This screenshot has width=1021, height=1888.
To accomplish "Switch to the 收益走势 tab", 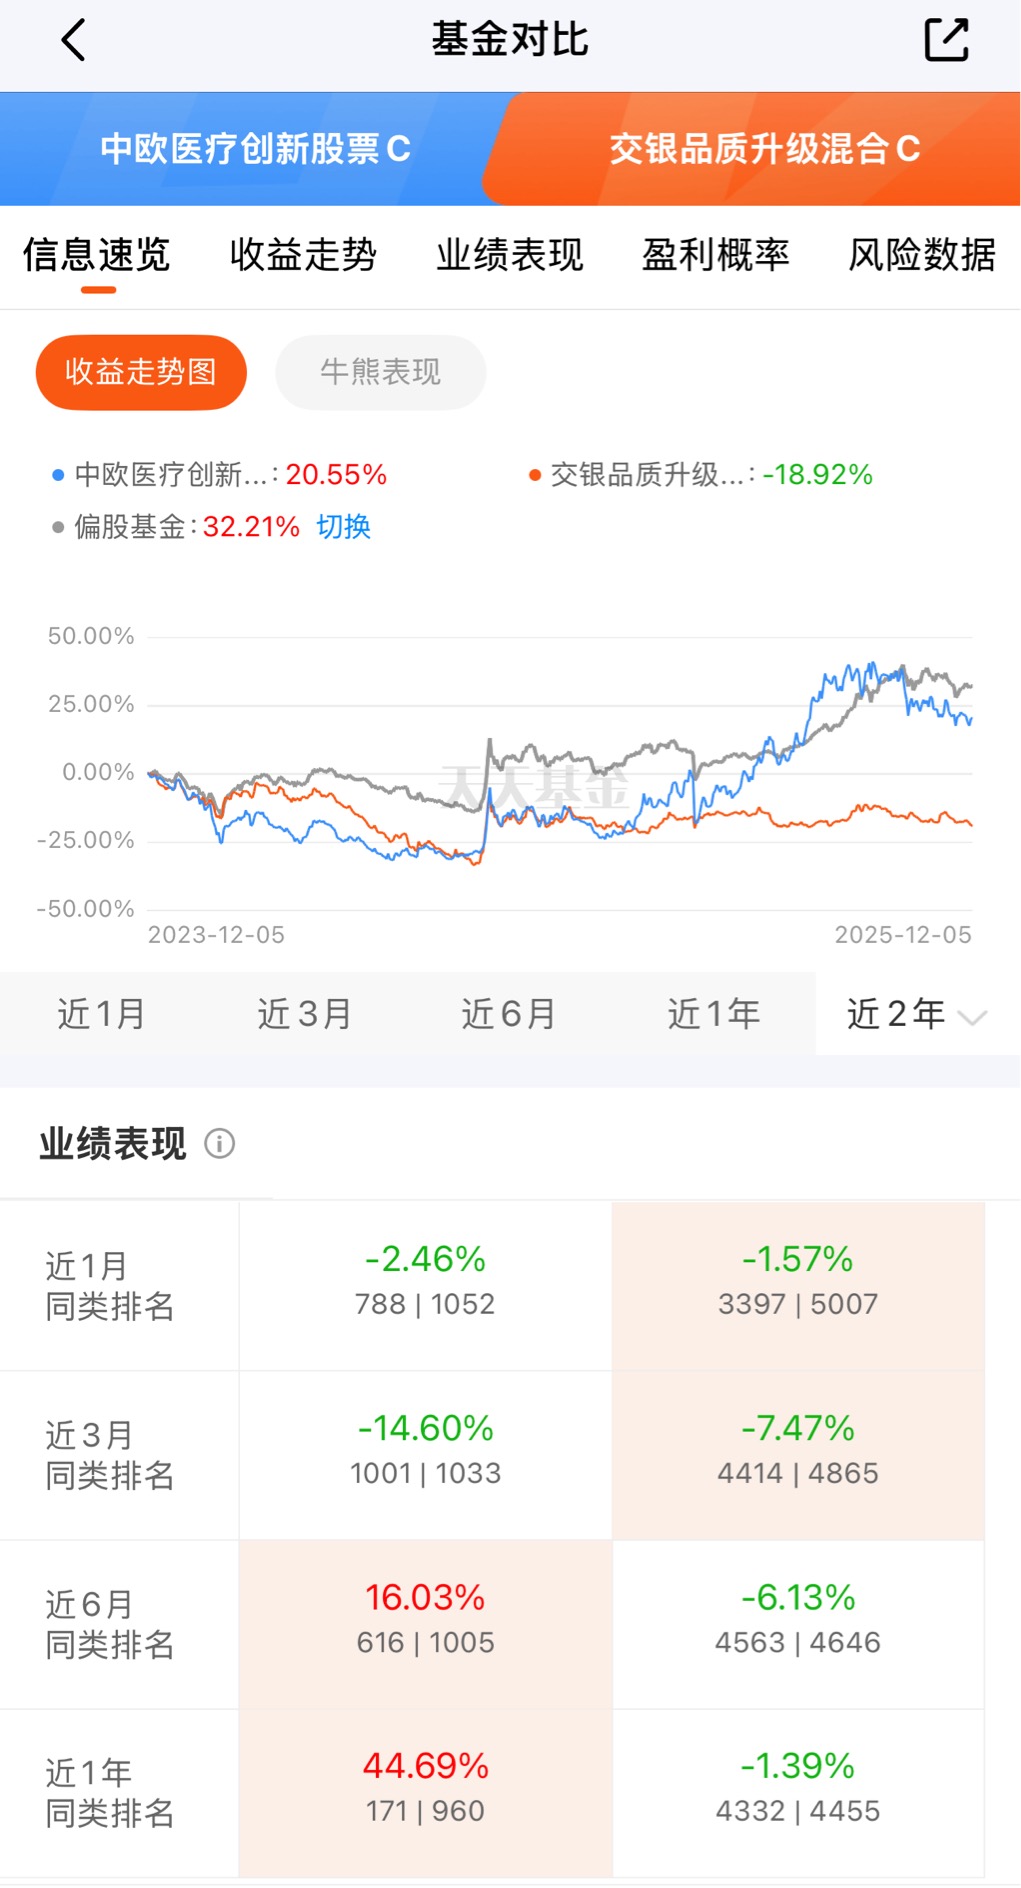I will 303,255.
